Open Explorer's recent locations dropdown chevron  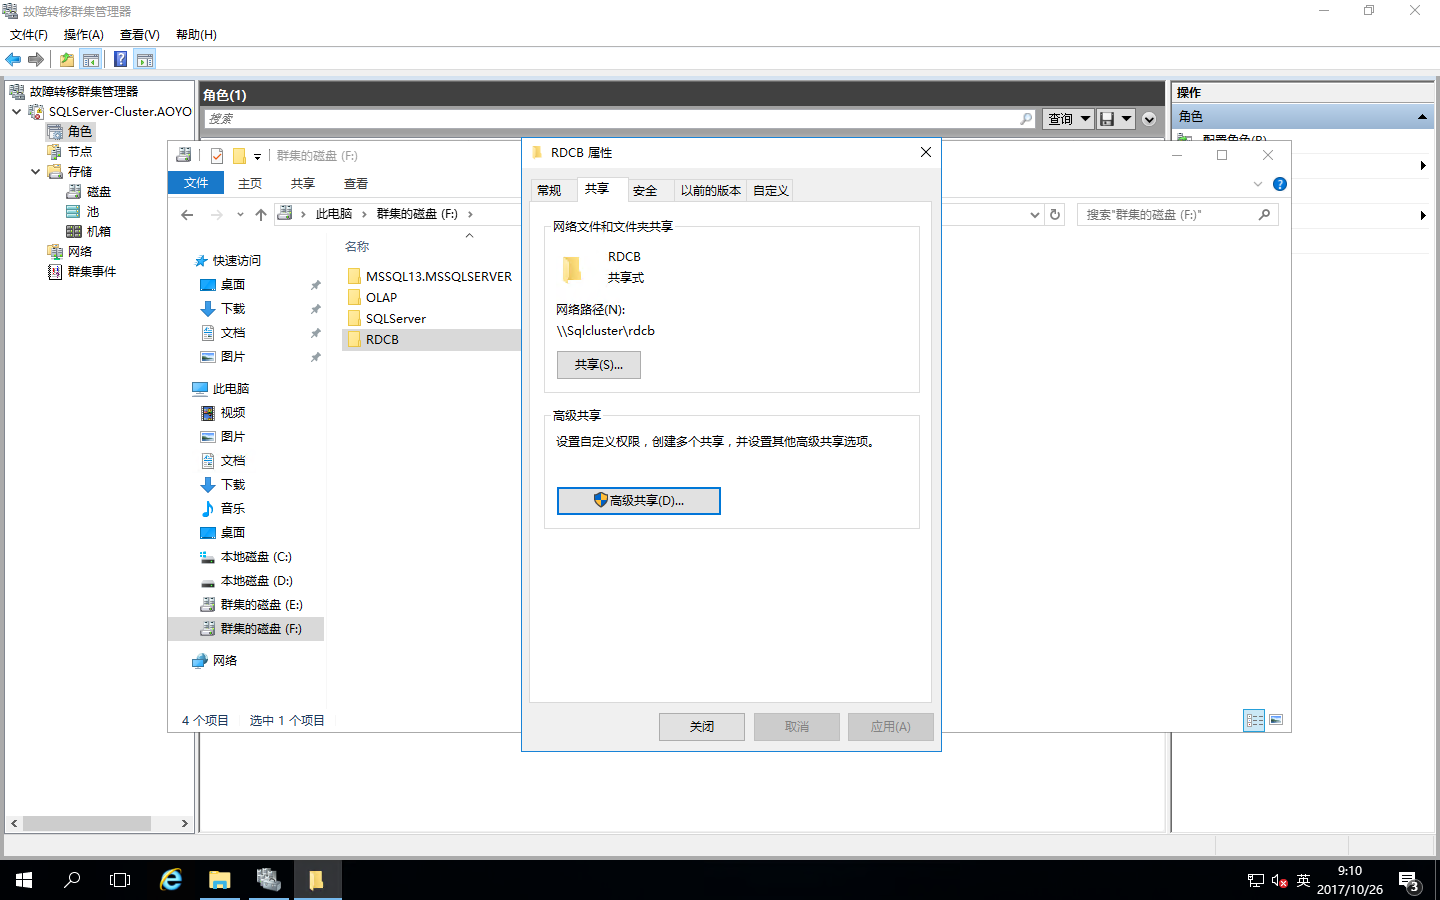[240, 214]
